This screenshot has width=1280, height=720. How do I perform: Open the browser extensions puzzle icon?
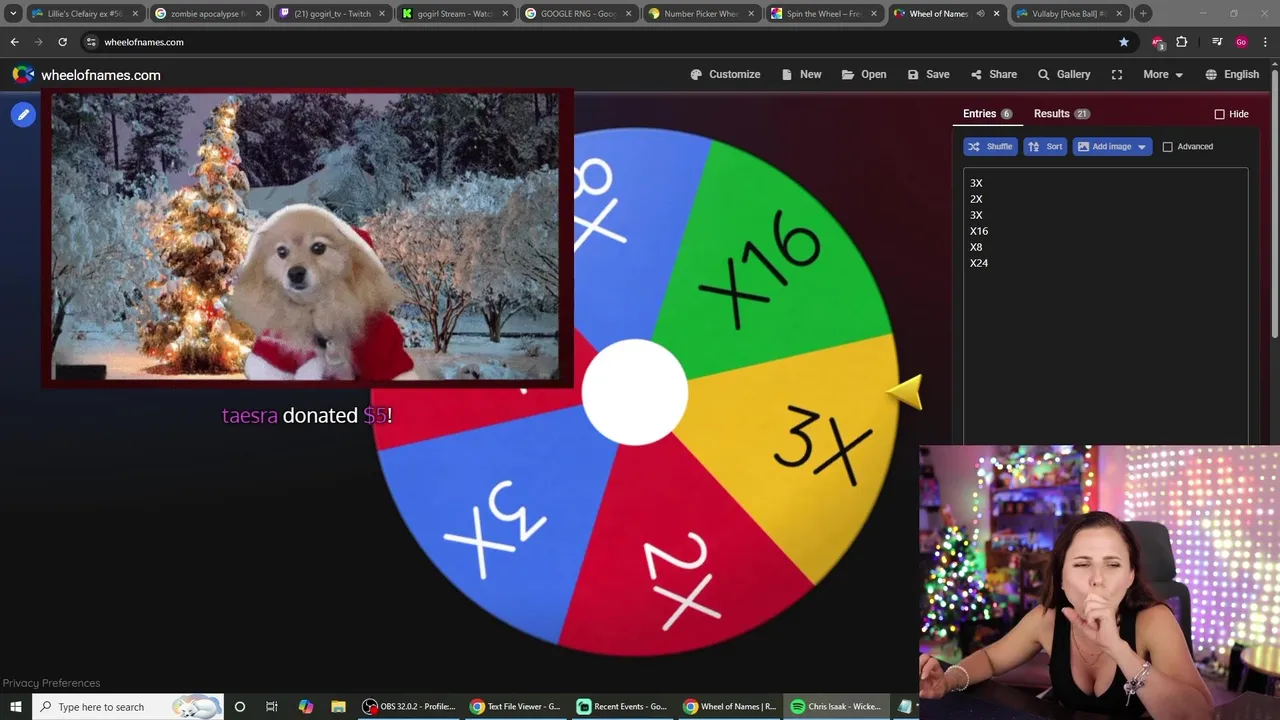1182,42
